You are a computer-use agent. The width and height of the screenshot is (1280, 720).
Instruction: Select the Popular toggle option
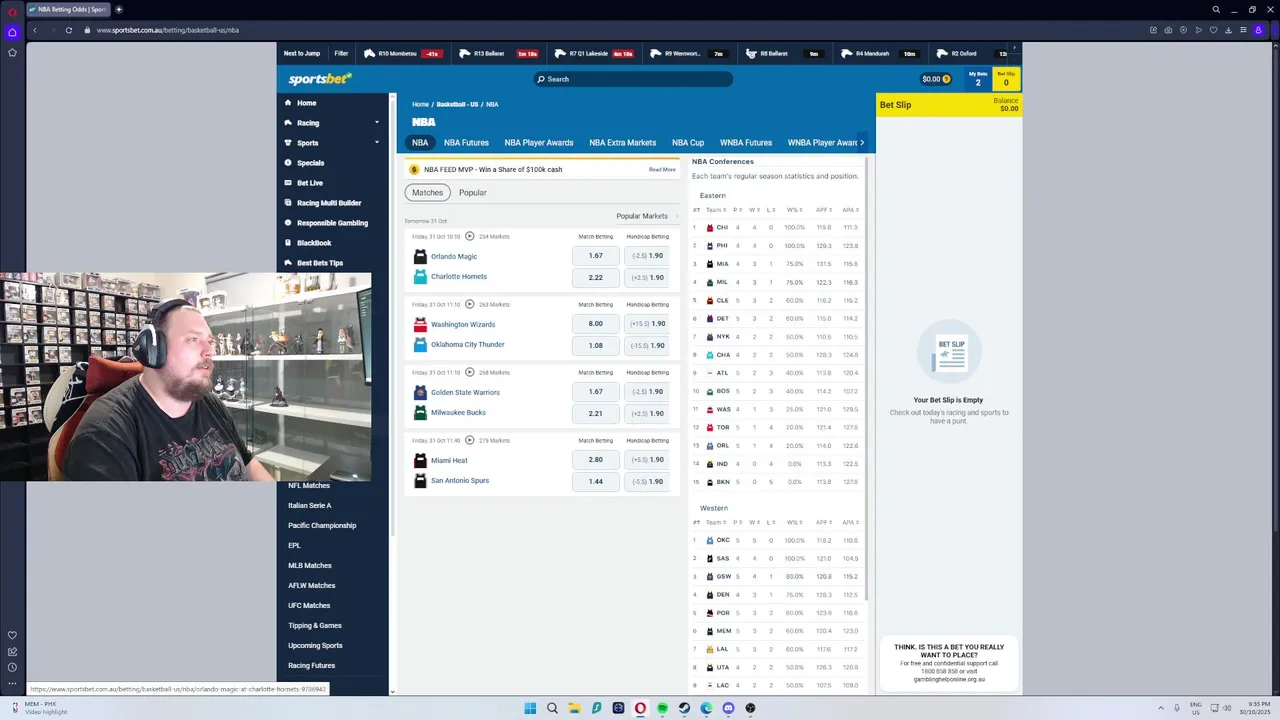(472, 192)
